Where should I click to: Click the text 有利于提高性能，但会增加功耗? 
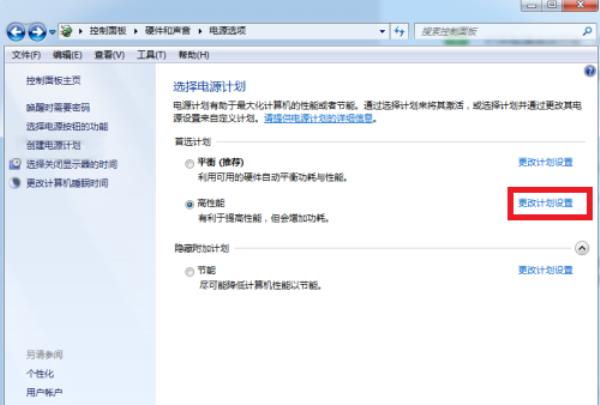[264, 218]
